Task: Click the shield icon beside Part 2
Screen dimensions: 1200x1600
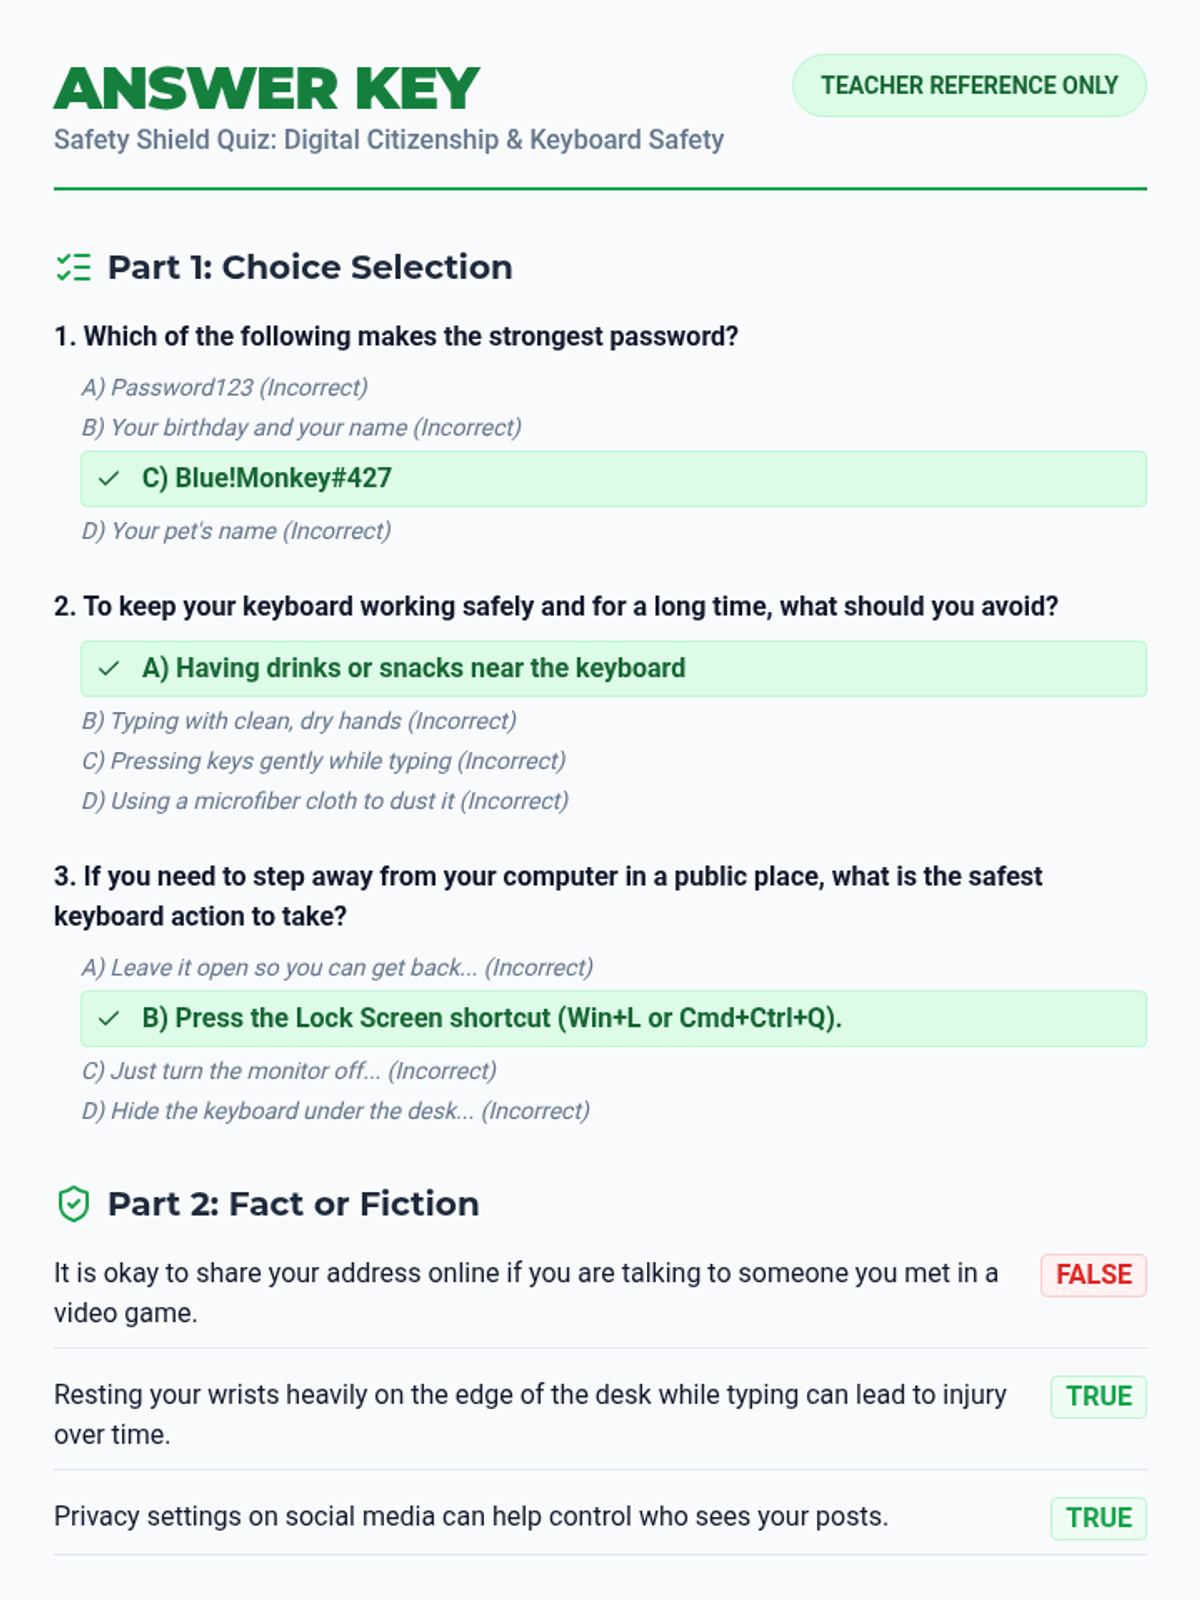Action: (x=73, y=1204)
